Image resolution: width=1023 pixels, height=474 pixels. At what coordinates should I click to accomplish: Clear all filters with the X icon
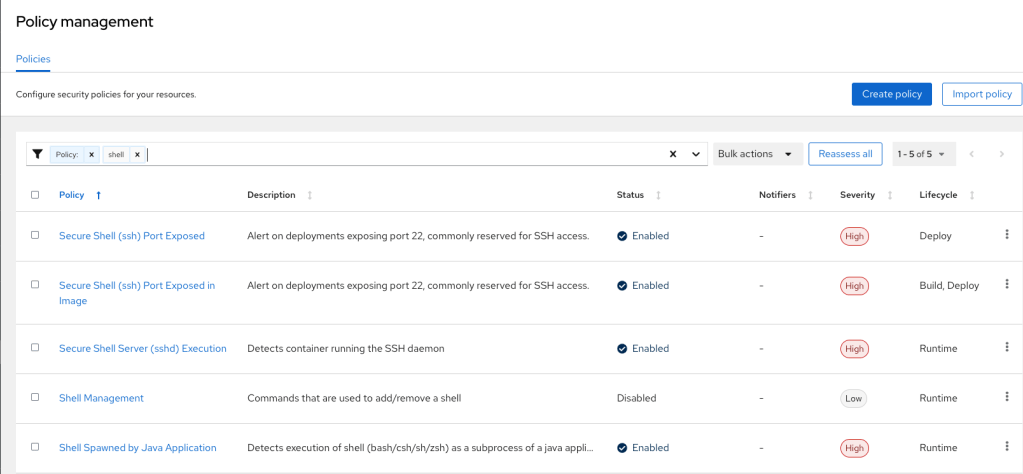point(672,154)
